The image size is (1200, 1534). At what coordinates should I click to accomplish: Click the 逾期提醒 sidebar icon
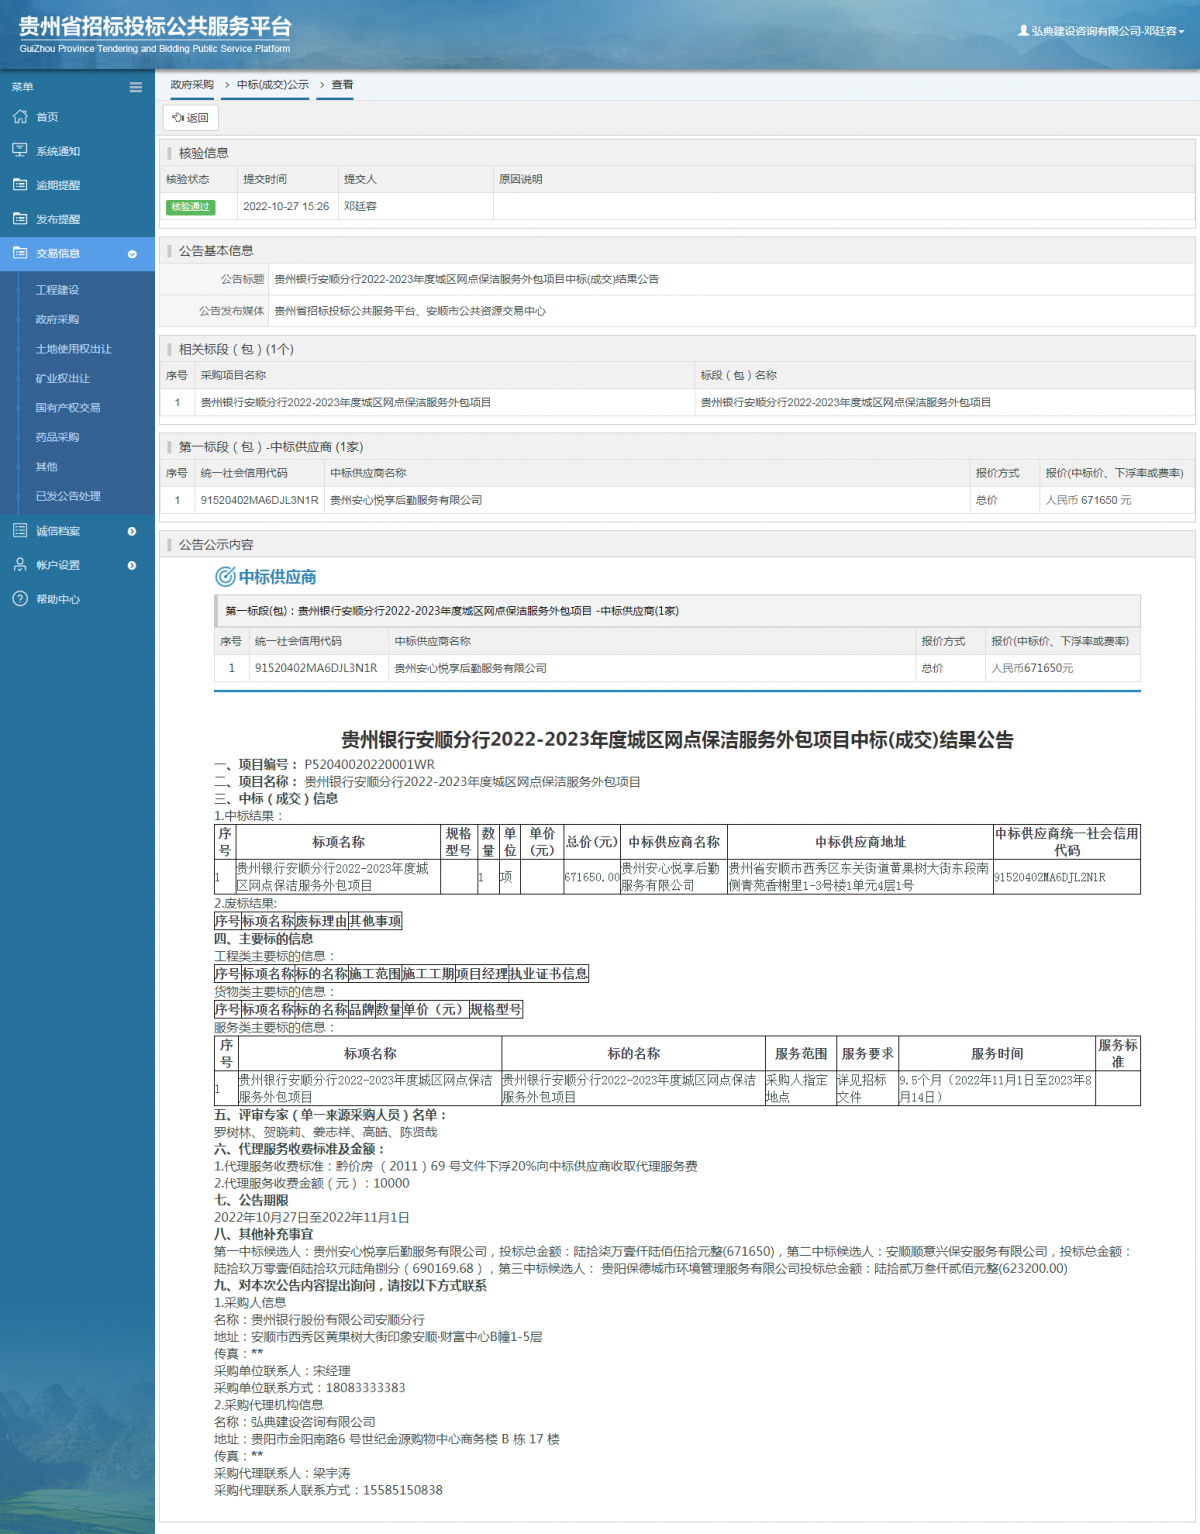point(20,185)
